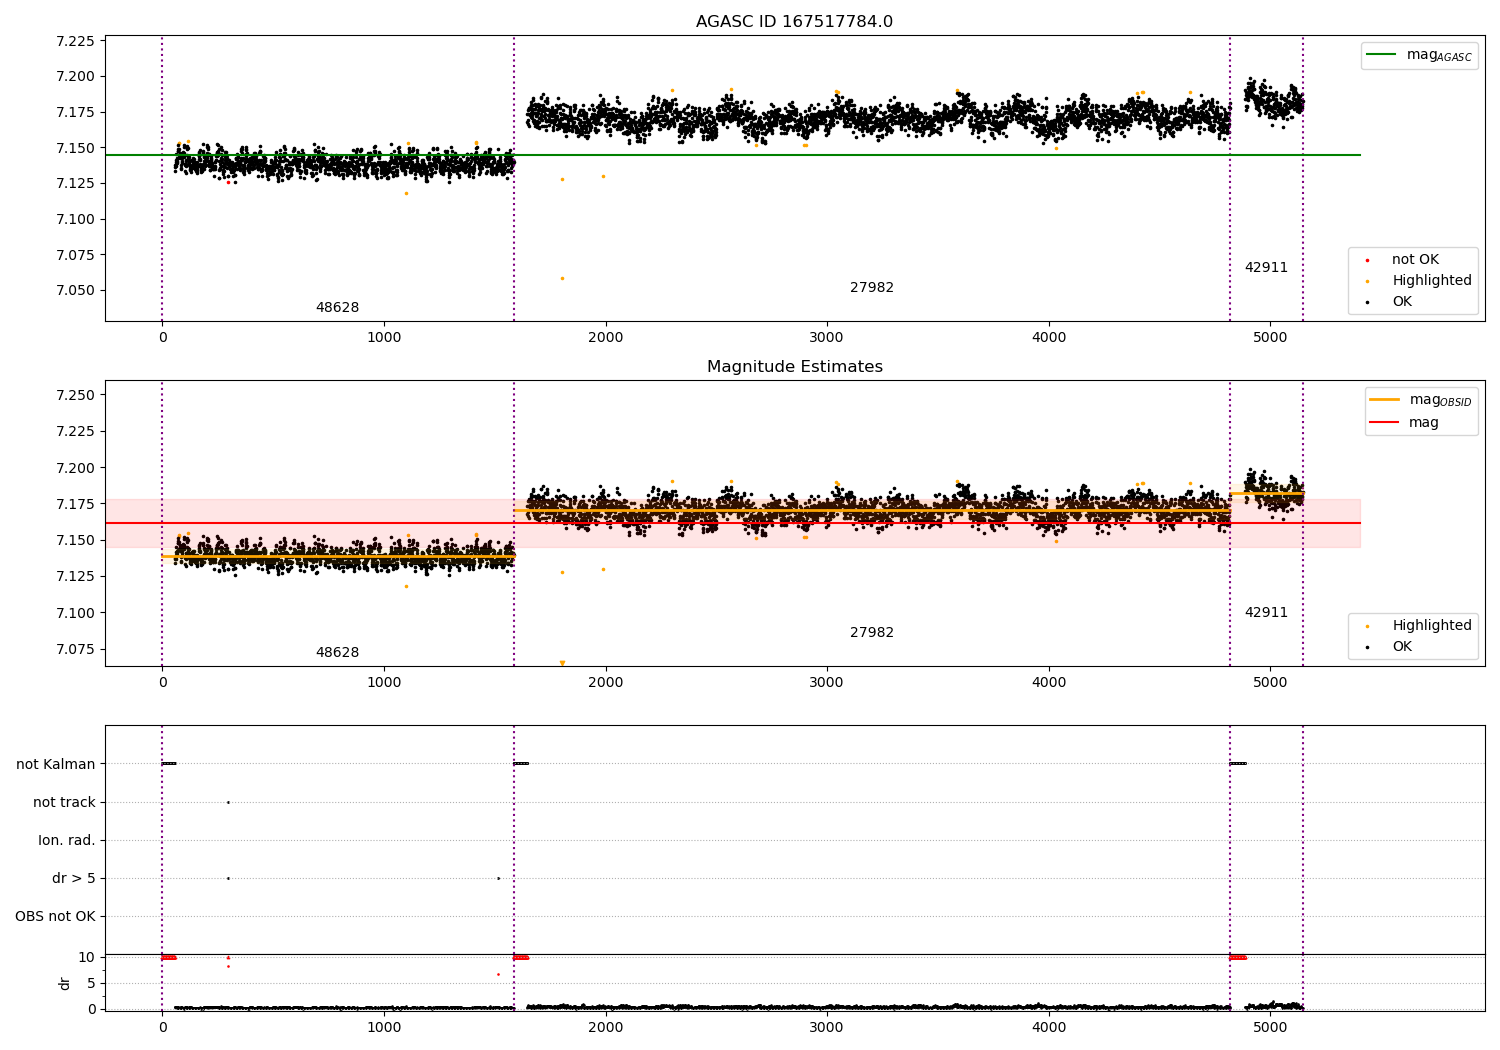Select observation label 27982 in top plot
The image size is (1500, 1050).
click(872, 288)
